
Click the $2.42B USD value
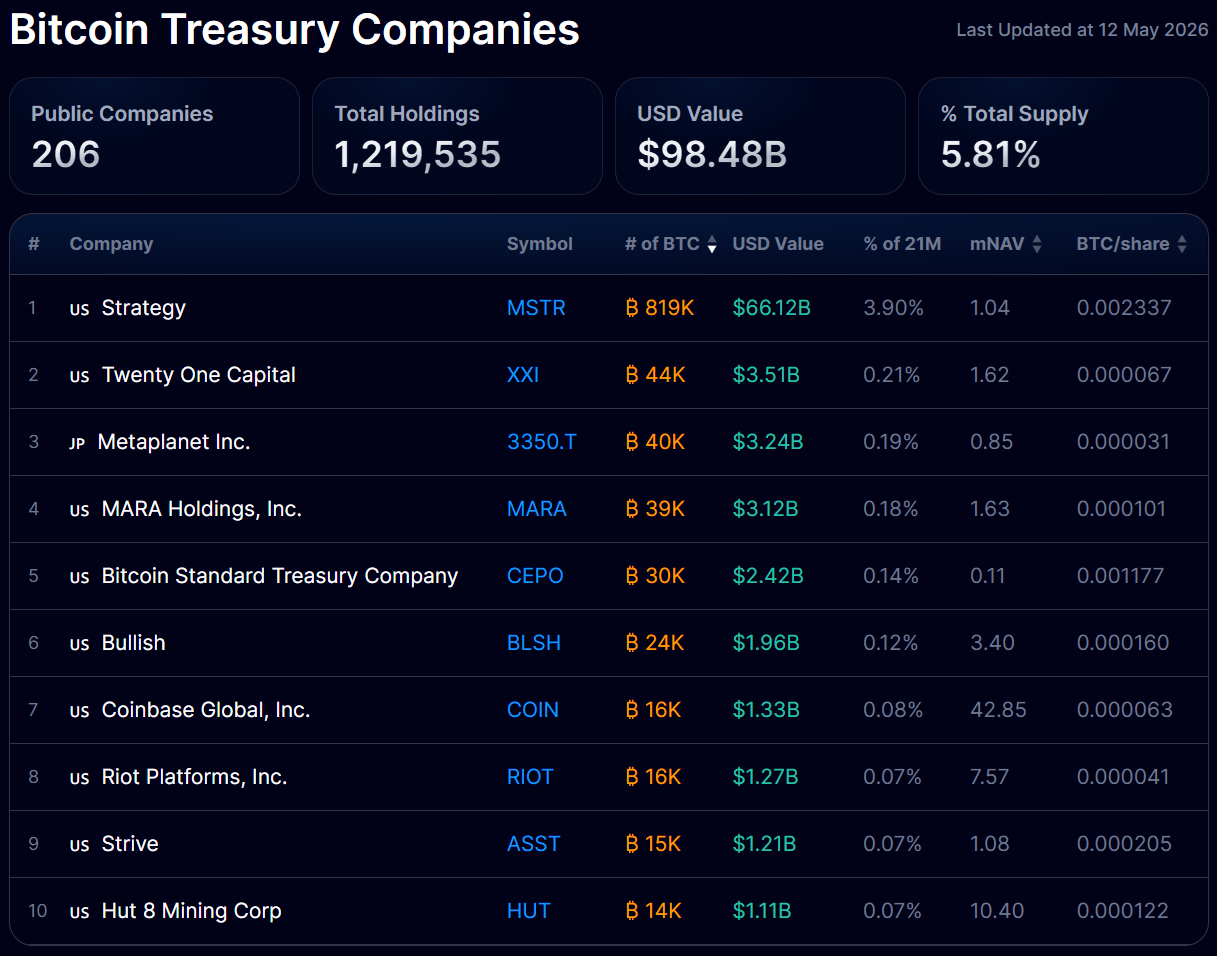[x=767, y=576]
